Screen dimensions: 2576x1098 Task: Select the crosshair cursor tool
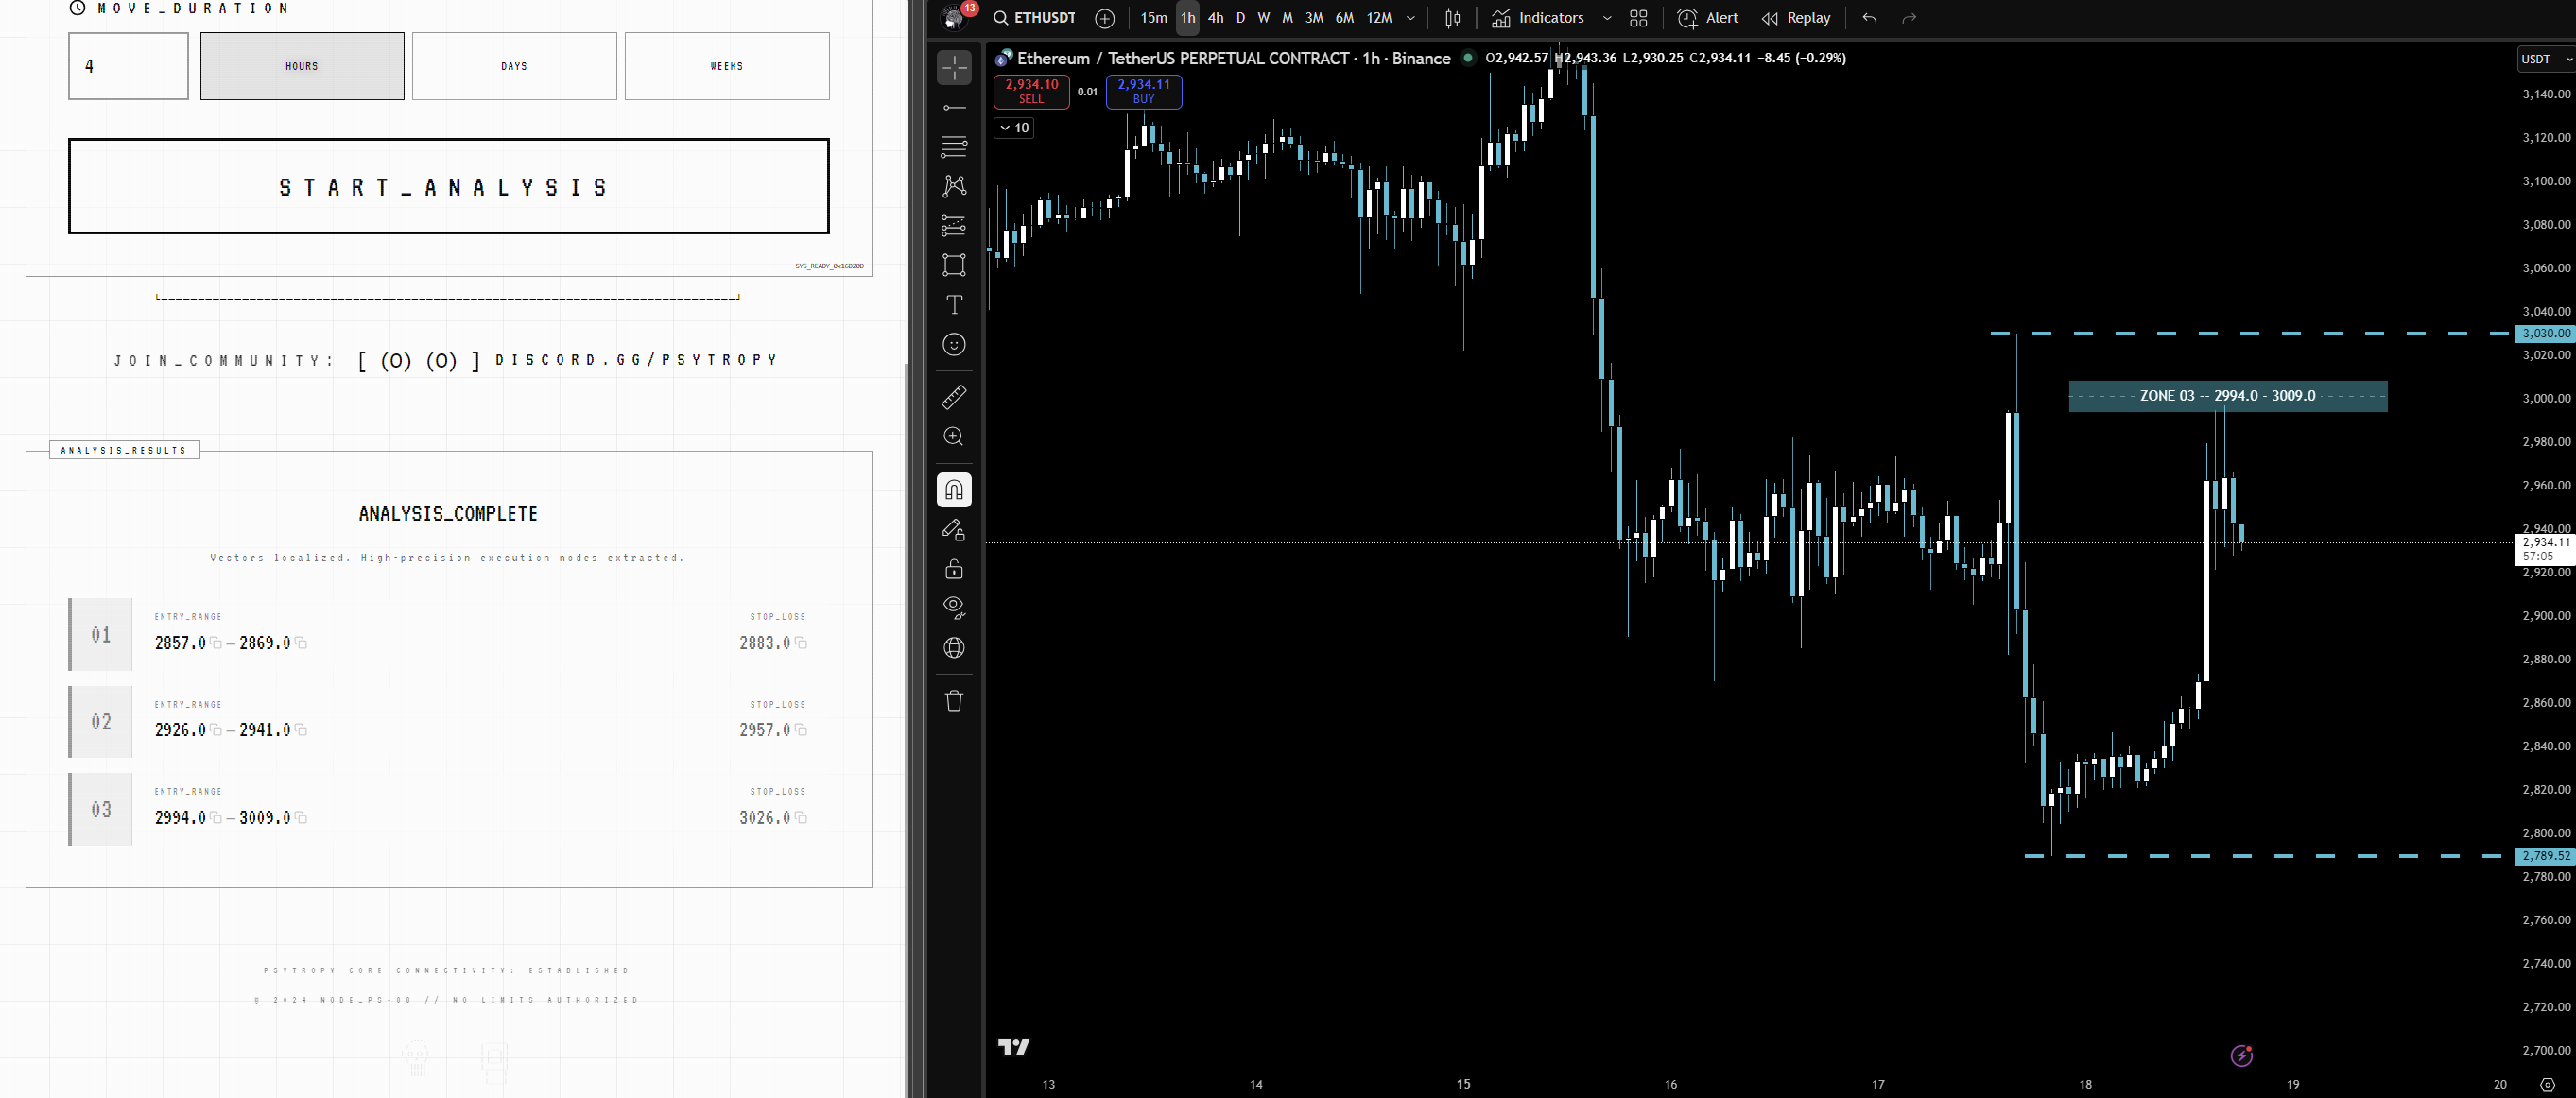[x=954, y=67]
